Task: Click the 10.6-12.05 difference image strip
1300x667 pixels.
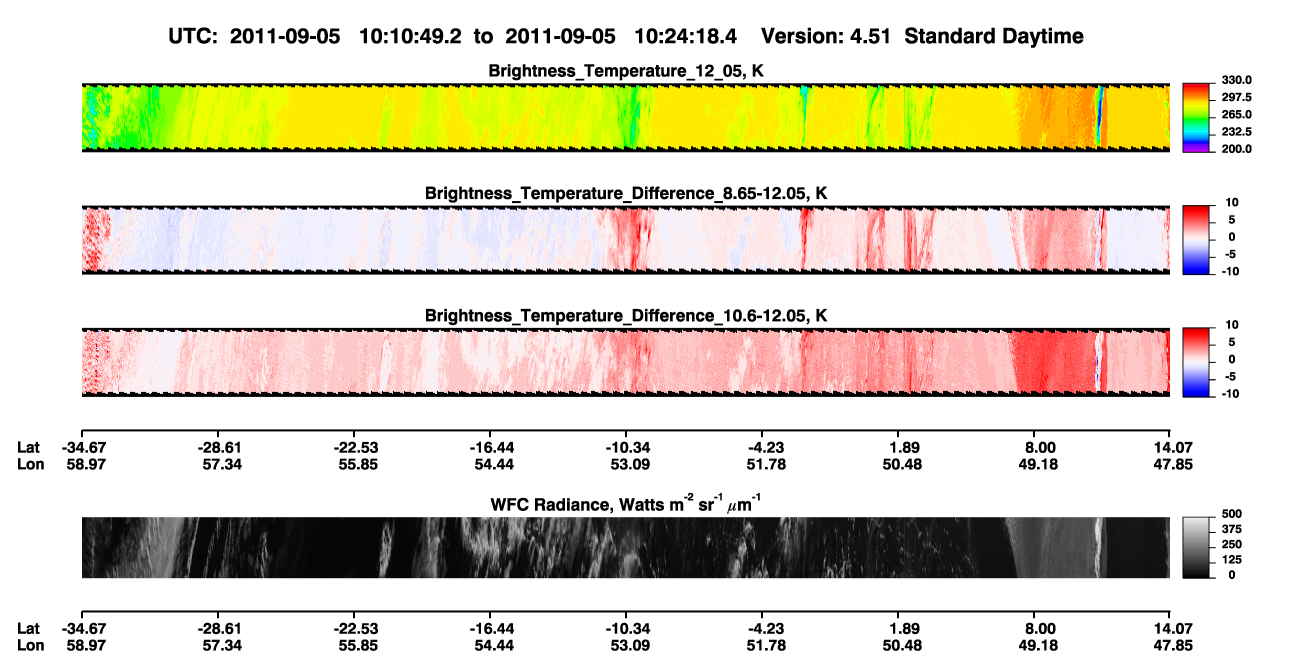Action: point(625,362)
